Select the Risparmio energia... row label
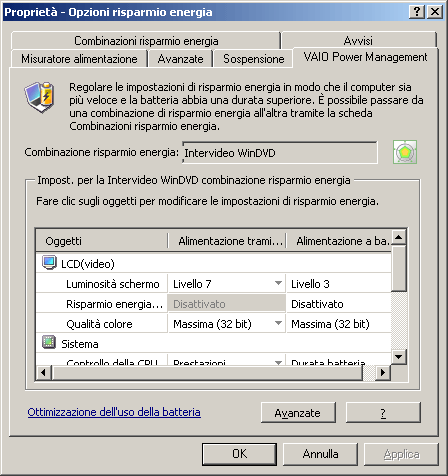Viewport: 448px width, 476px height. pyautogui.click(x=115, y=304)
